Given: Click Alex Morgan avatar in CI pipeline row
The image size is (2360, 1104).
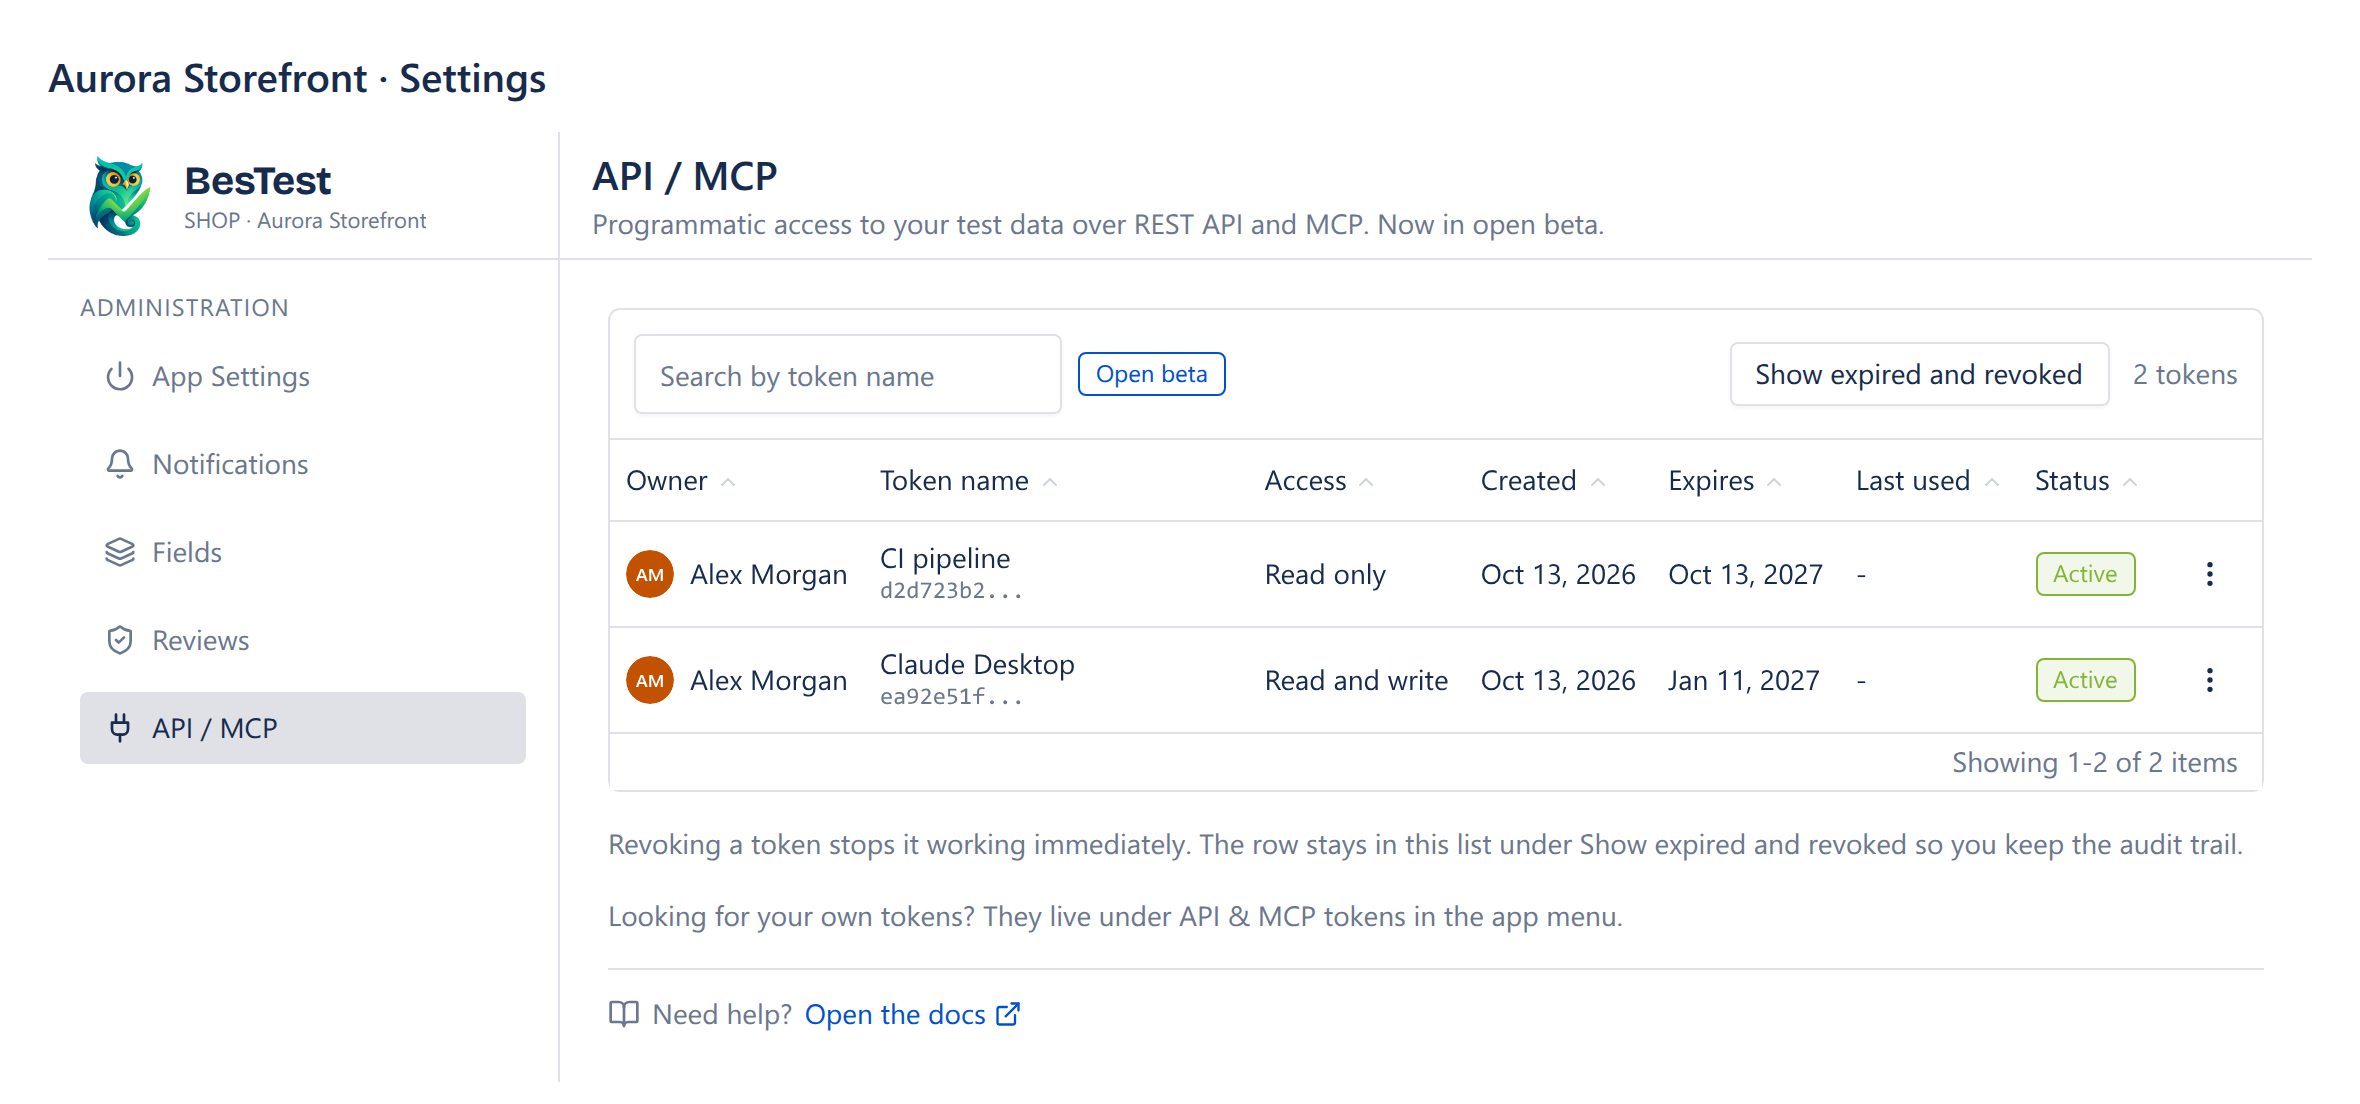Looking at the screenshot, I should 650,574.
